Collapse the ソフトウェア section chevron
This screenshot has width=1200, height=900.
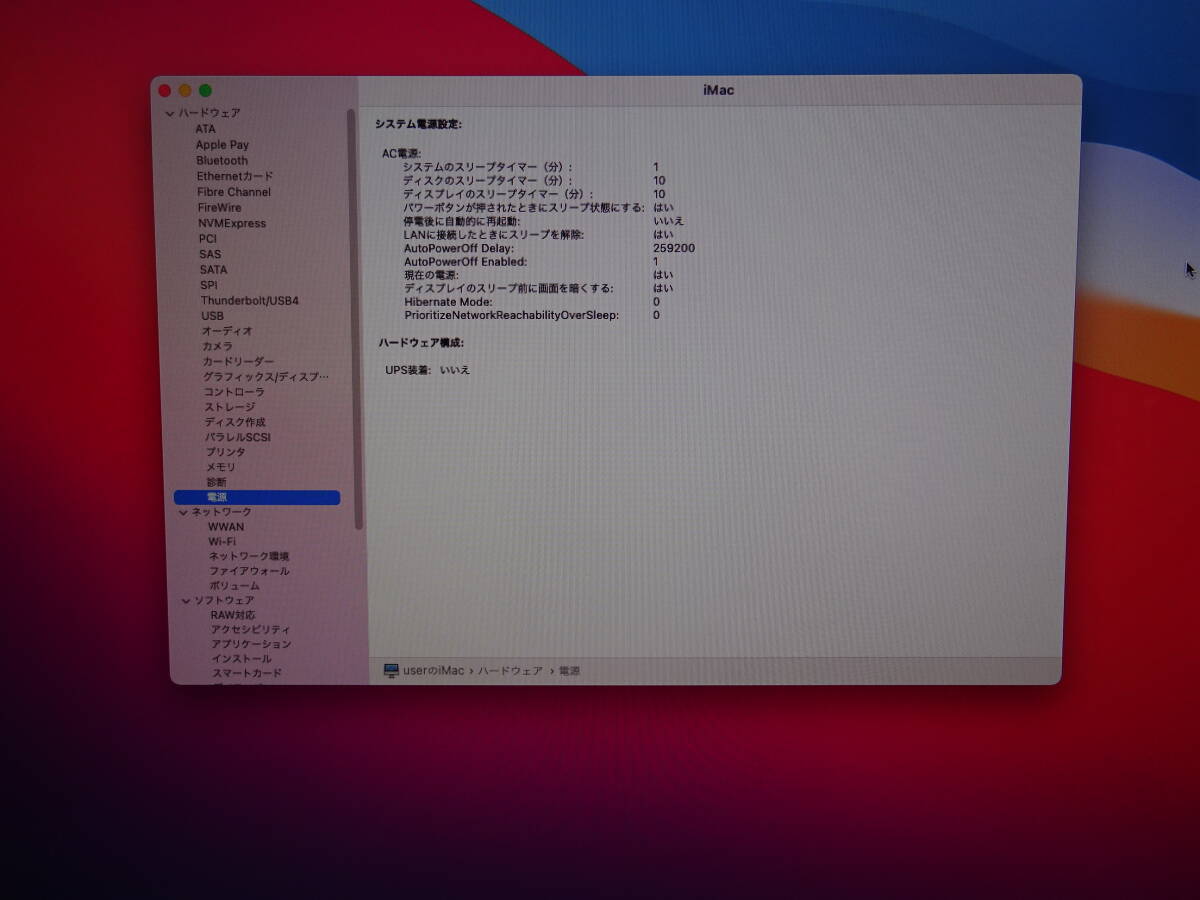click(186, 601)
